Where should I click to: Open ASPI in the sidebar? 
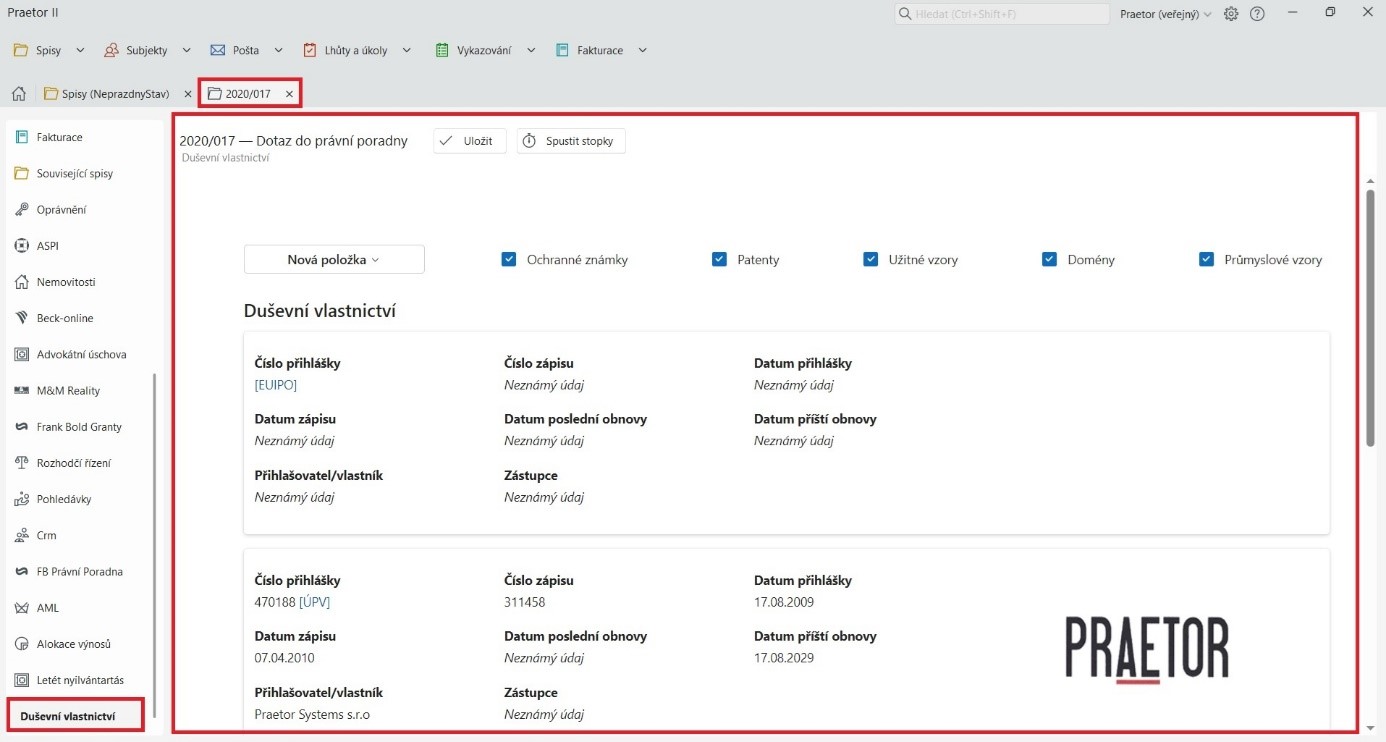pyautogui.click(x=47, y=246)
